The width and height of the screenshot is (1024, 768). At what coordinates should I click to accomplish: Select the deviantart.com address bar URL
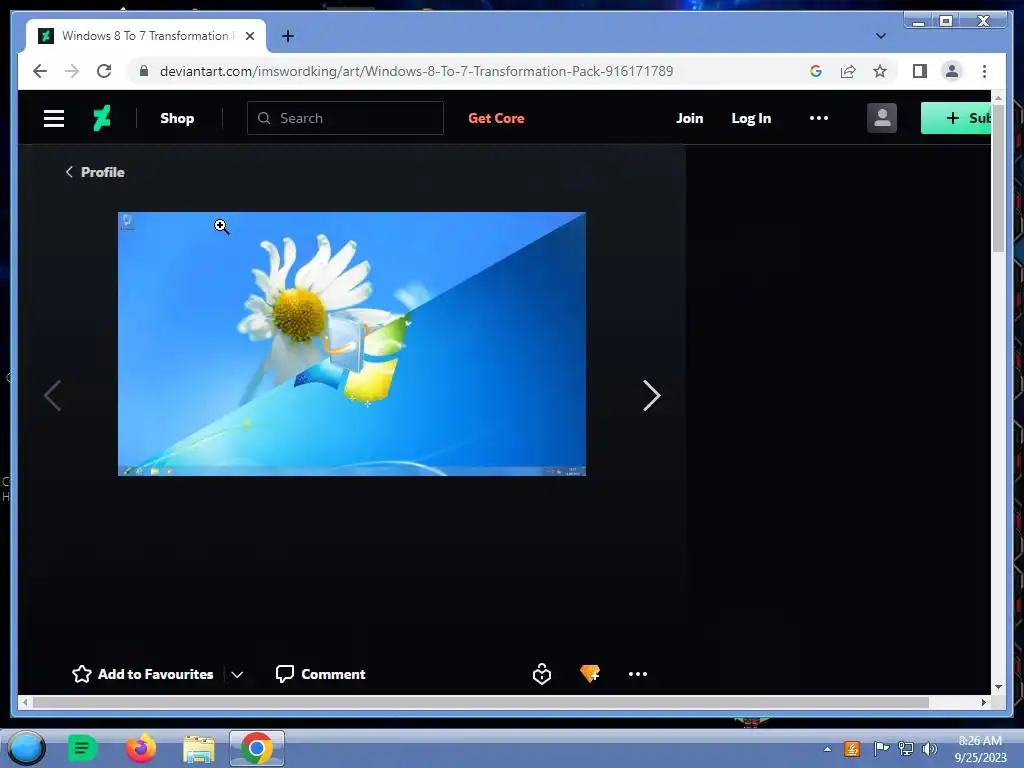(417, 71)
